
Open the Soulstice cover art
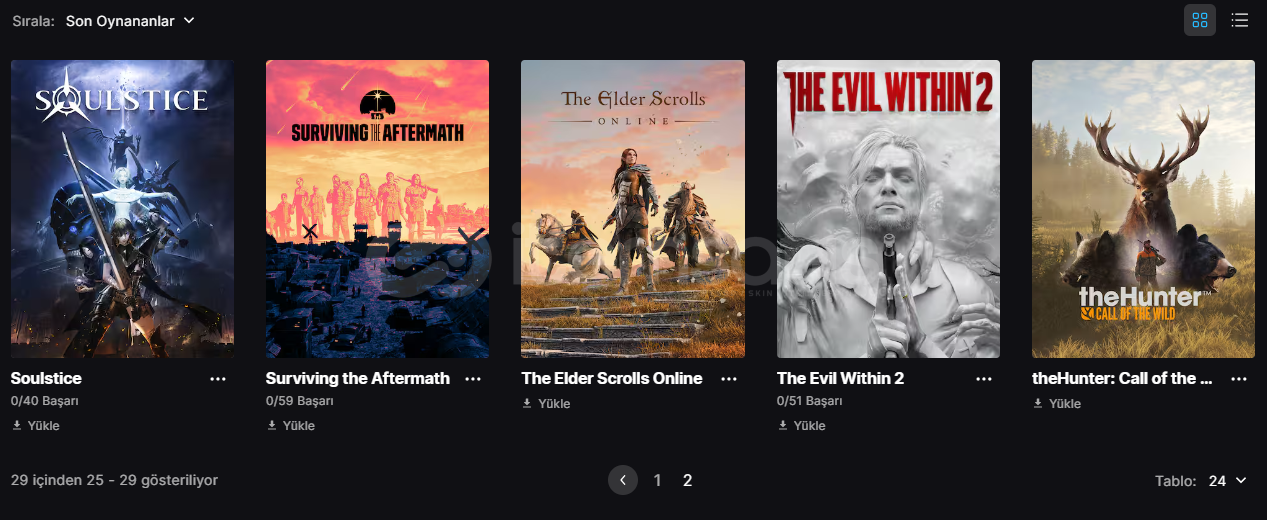coord(122,209)
